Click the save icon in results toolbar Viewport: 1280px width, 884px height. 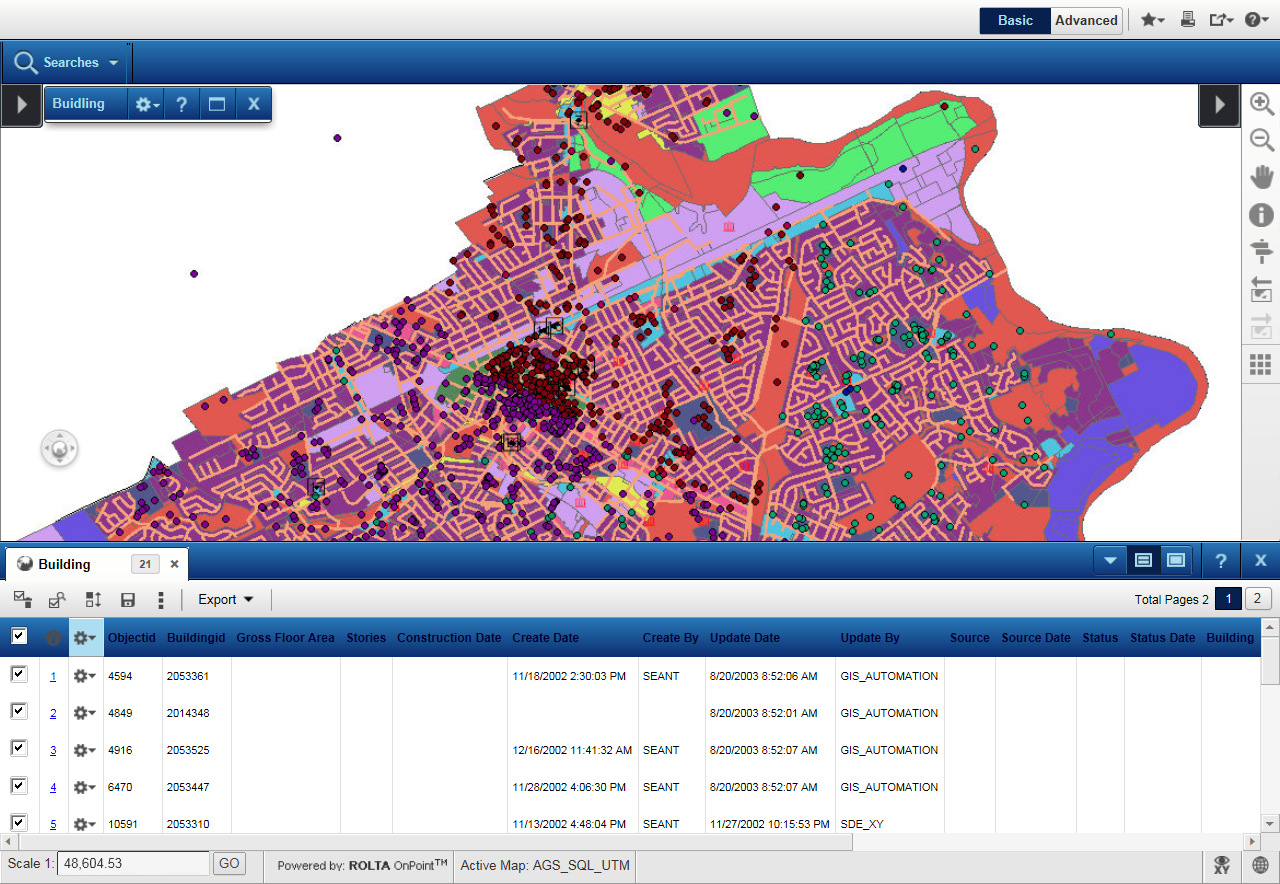pyautogui.click(x=128, y=600)
